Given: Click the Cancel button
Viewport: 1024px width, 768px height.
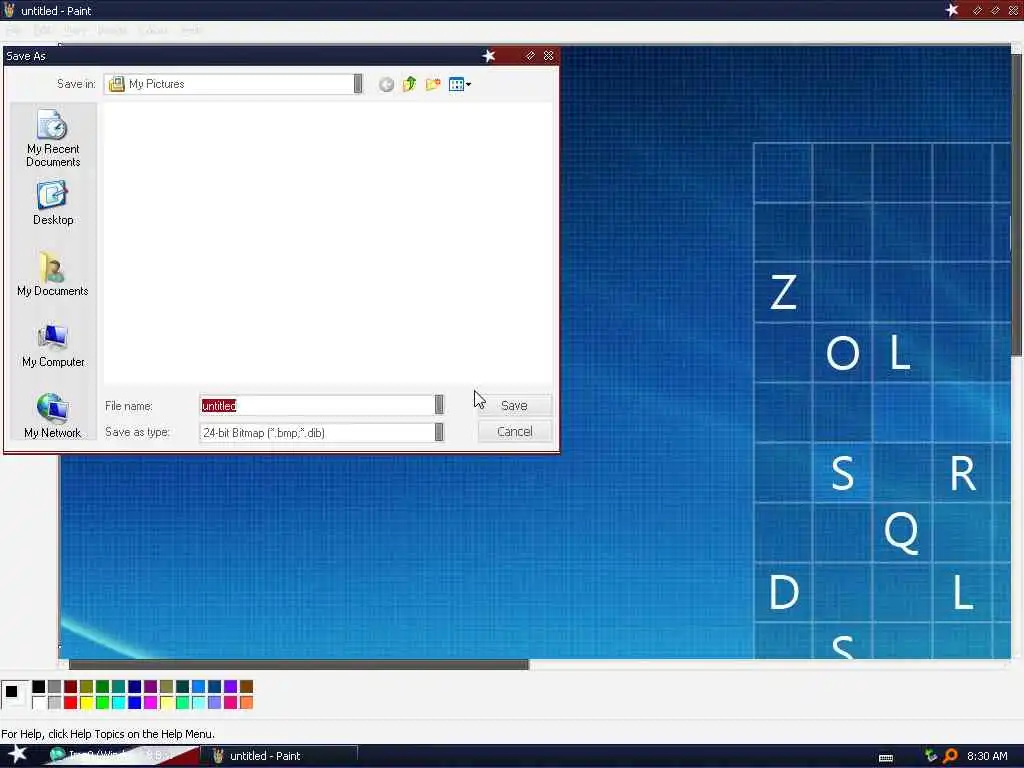Looking at the screenshot, I should pyautogui.click(x=515, y=432).
